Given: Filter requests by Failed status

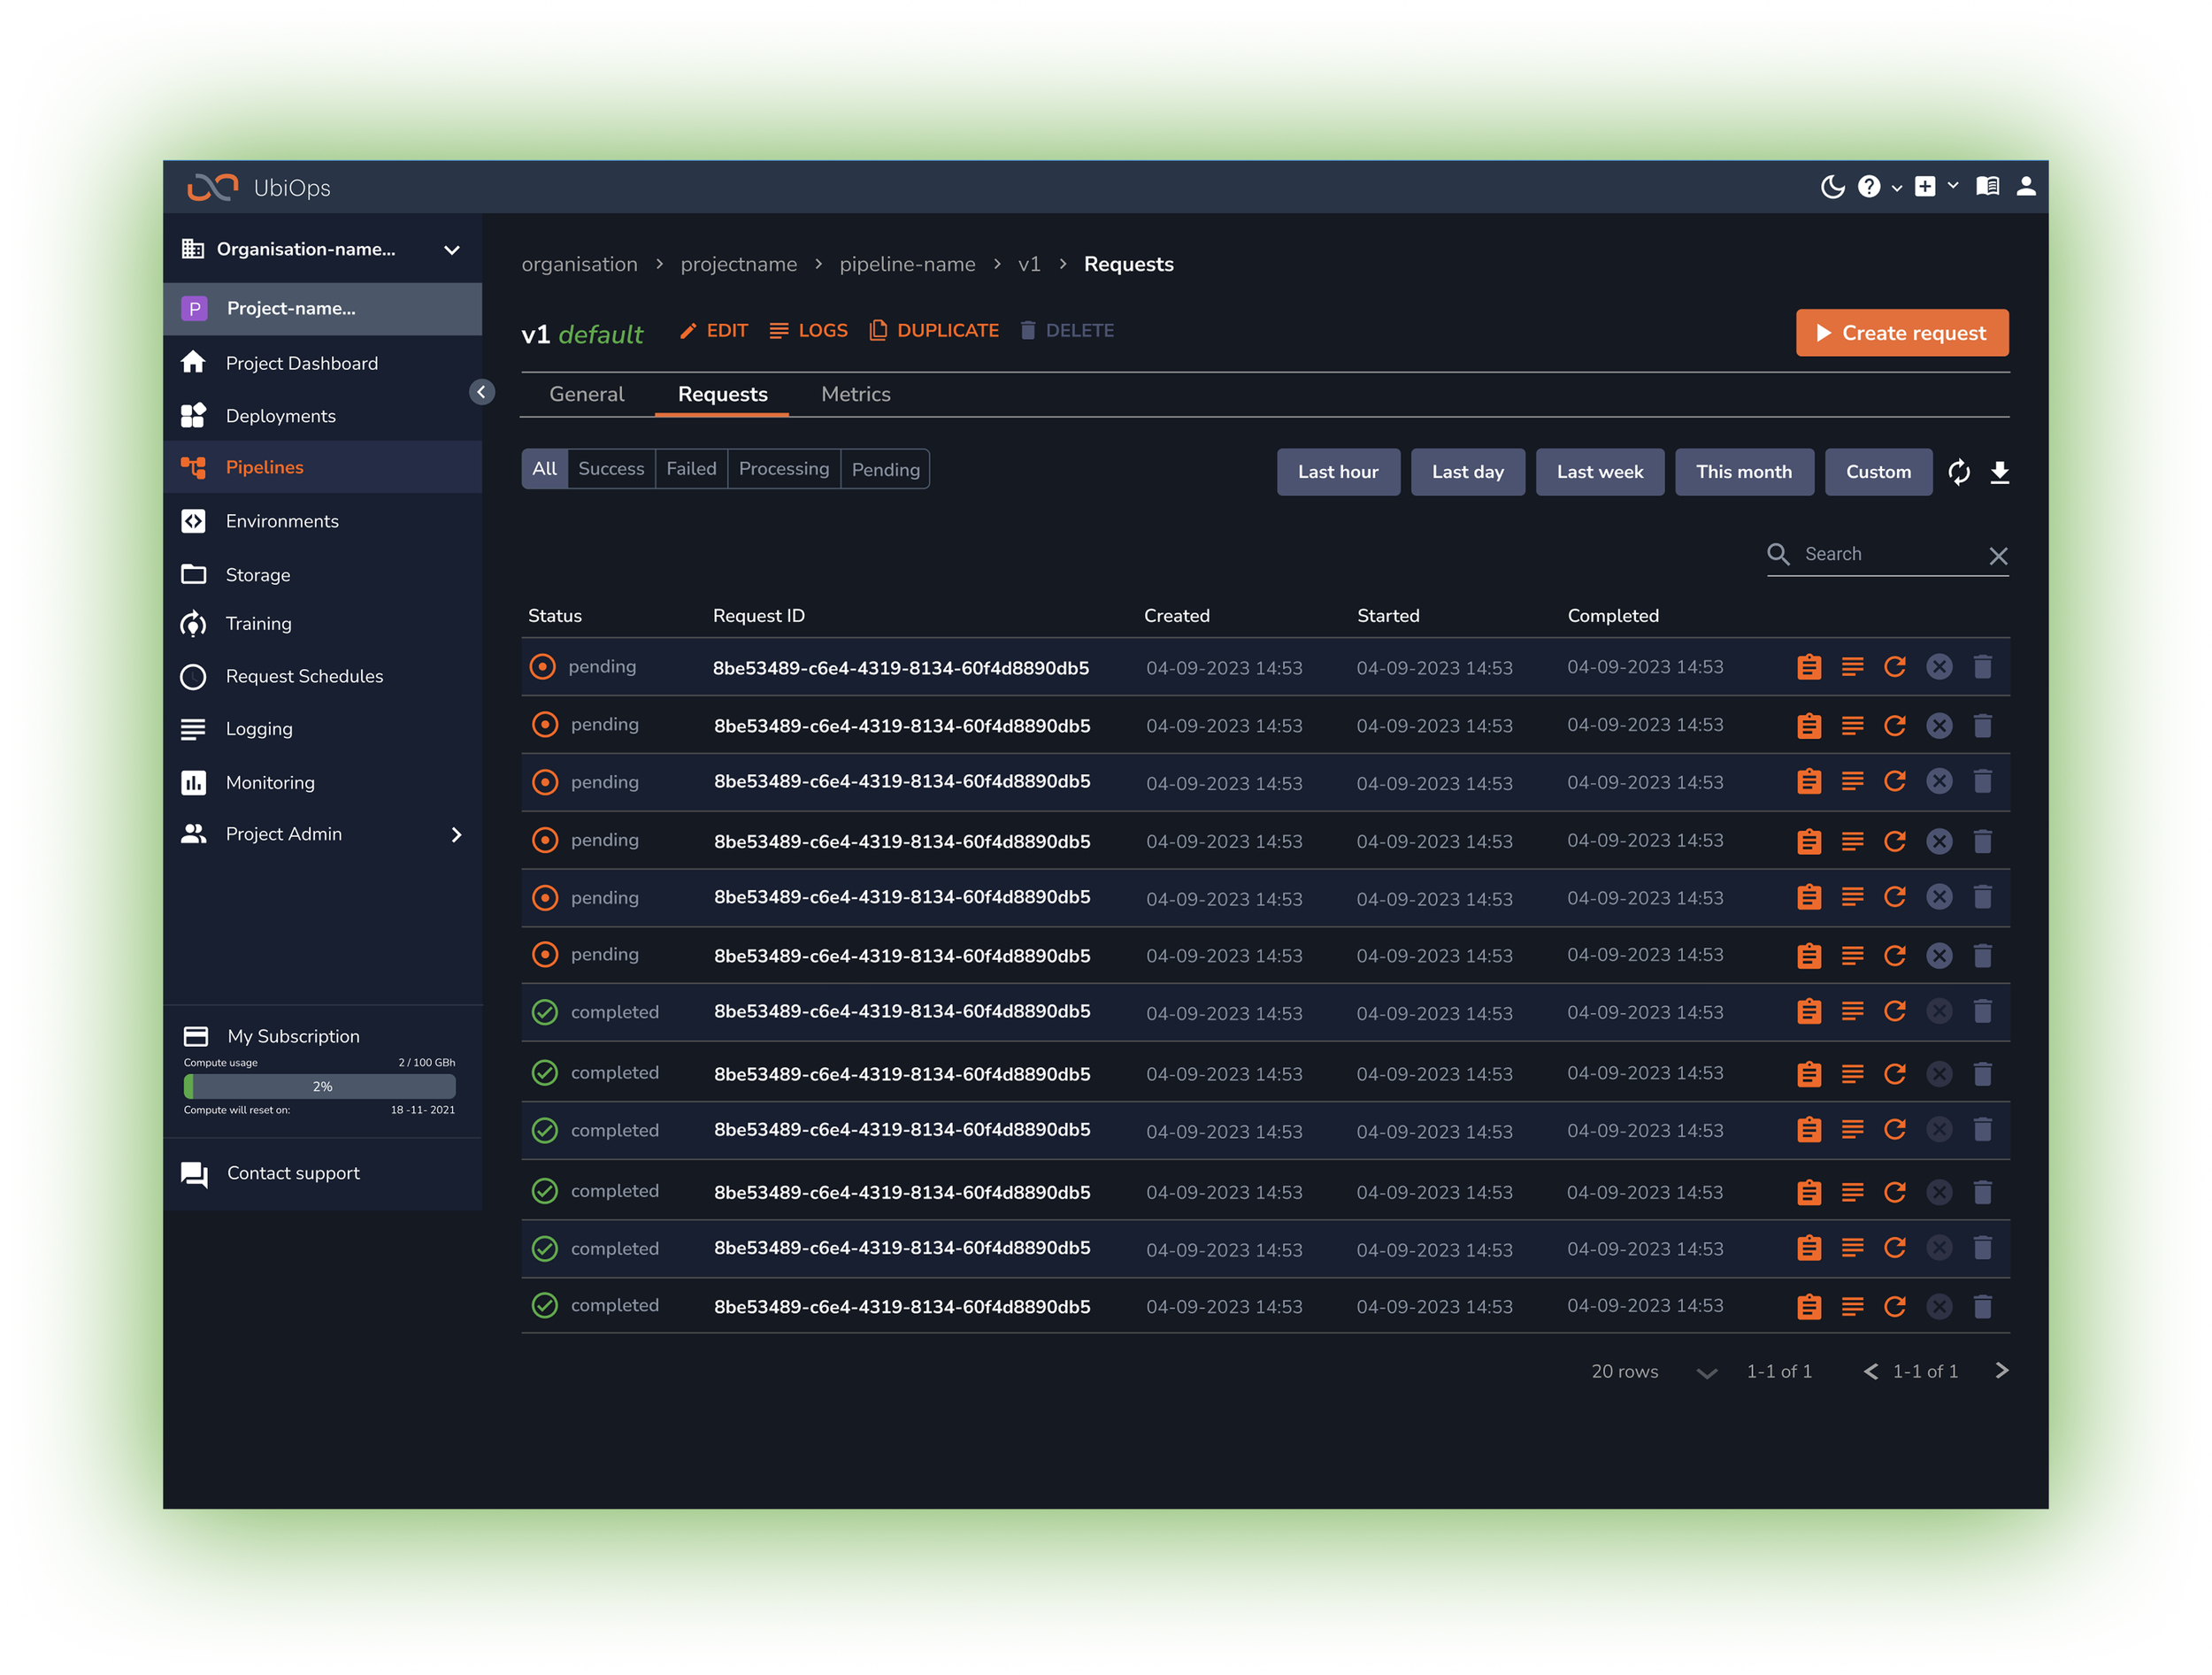Looking at the screenshot, I should [x=691, y=469].
